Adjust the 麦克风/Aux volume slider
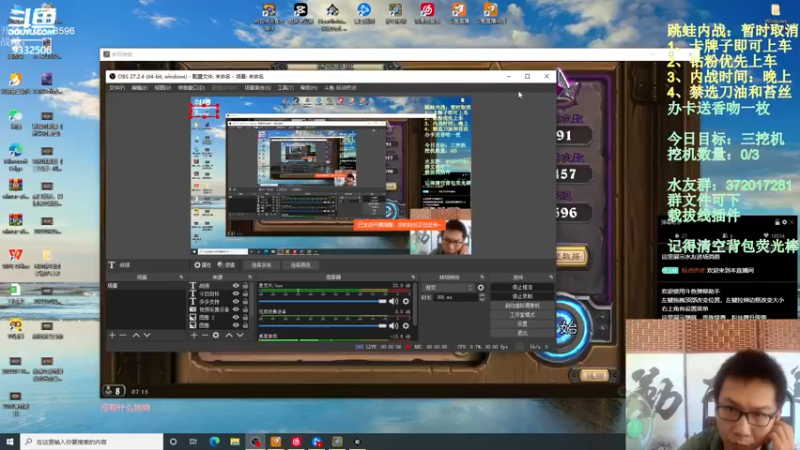This screenshot has width=800, height=450. click(322, 301)
